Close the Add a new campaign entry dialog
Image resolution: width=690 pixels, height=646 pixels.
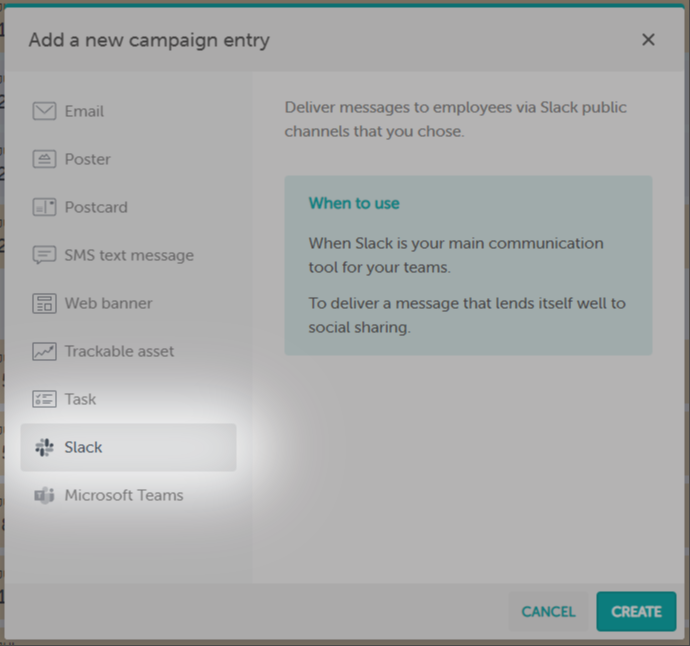648,40
